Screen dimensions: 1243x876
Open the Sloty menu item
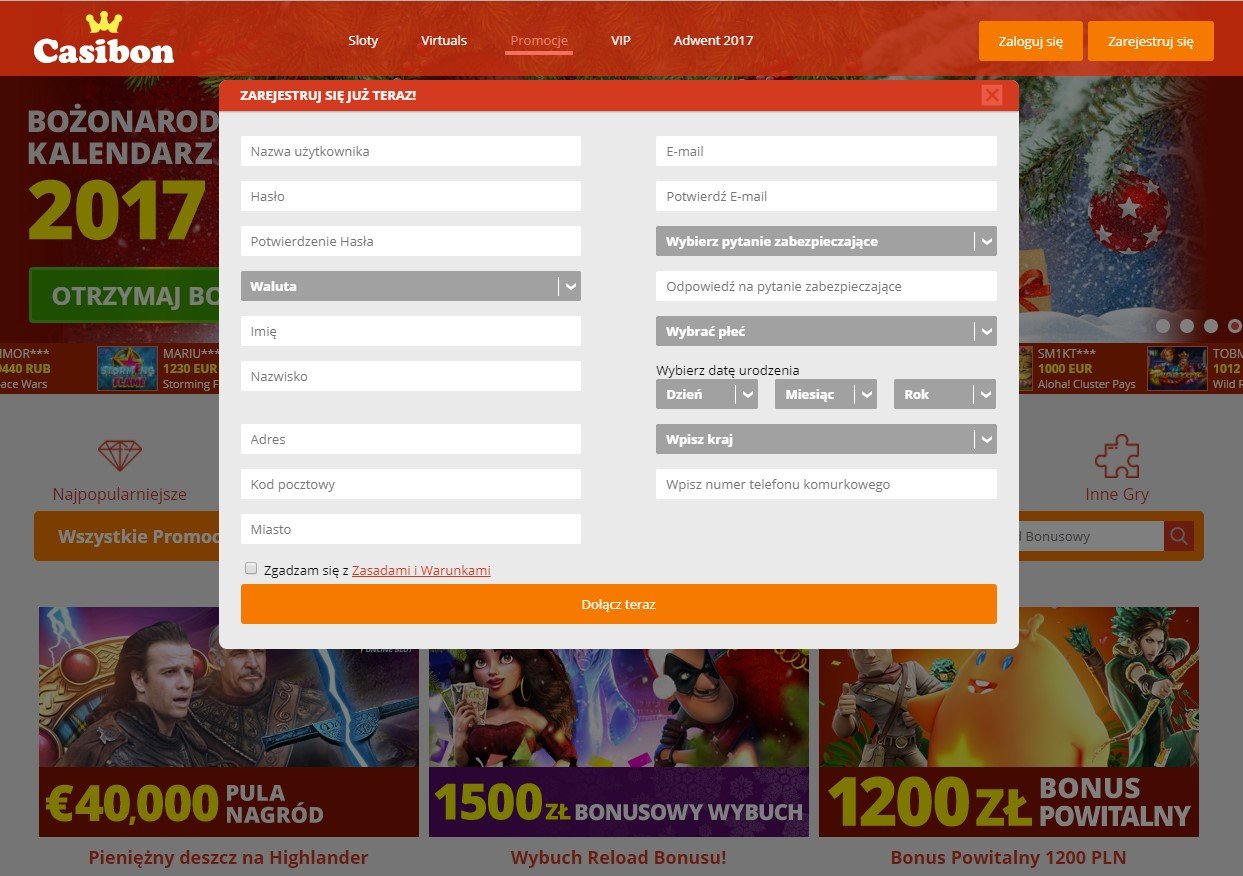(x=363, y=41)
